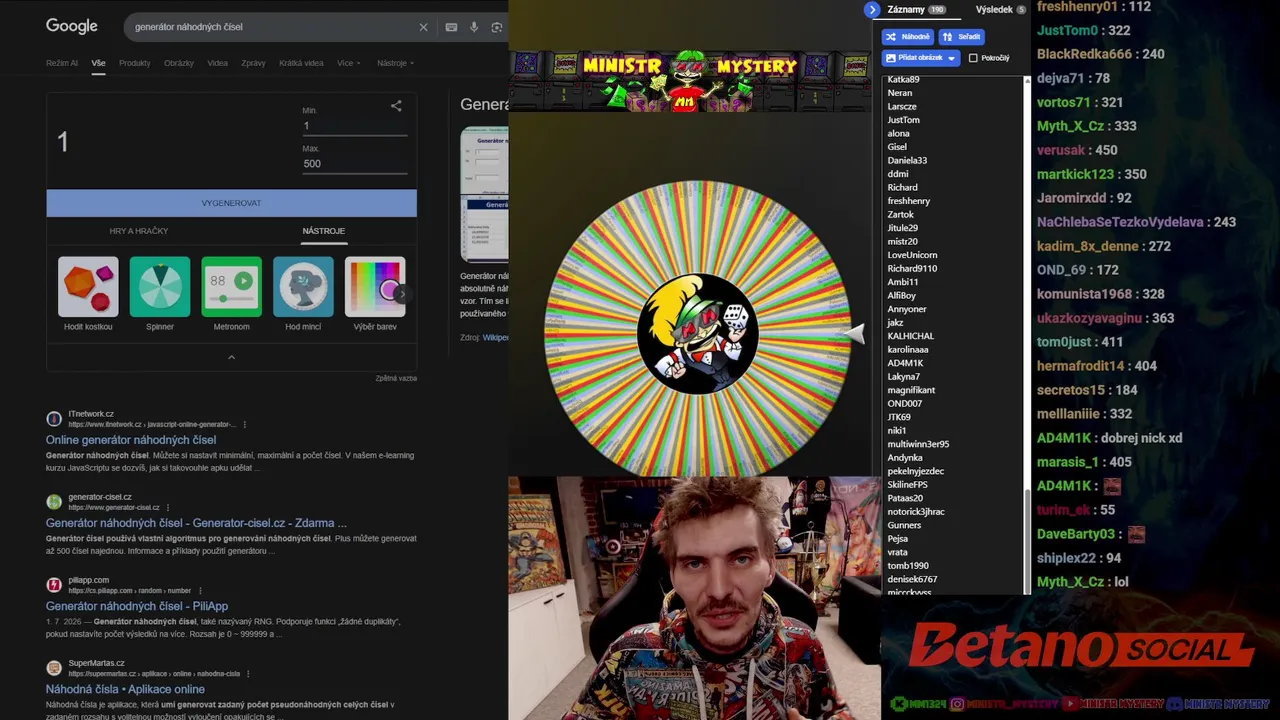Open options menu for ITnetwork.cz result
This screenshot has width=1280, height=720.
(244, 424)
